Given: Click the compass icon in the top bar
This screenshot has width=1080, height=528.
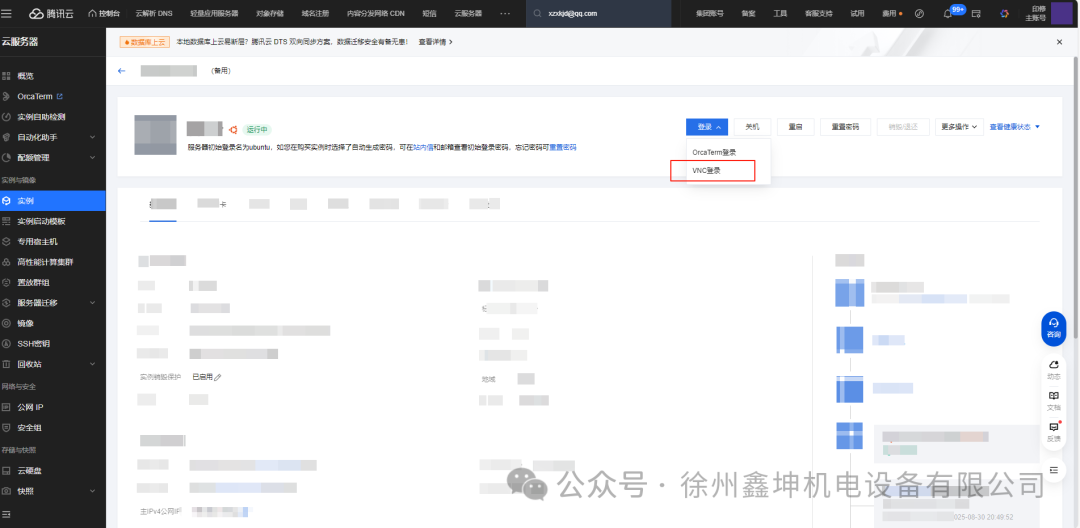Looking at the screenshot, I should click(919, 13).
